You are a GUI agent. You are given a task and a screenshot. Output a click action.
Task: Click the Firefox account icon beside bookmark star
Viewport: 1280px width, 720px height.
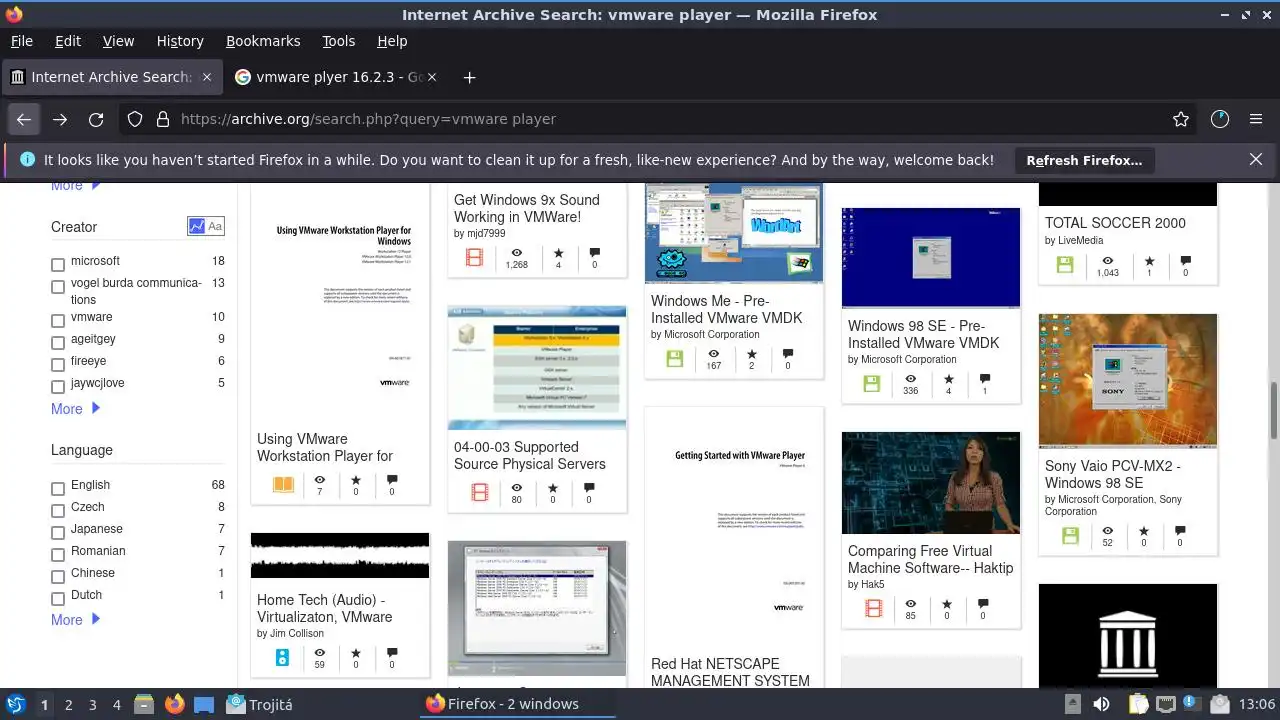(1220, 119)
